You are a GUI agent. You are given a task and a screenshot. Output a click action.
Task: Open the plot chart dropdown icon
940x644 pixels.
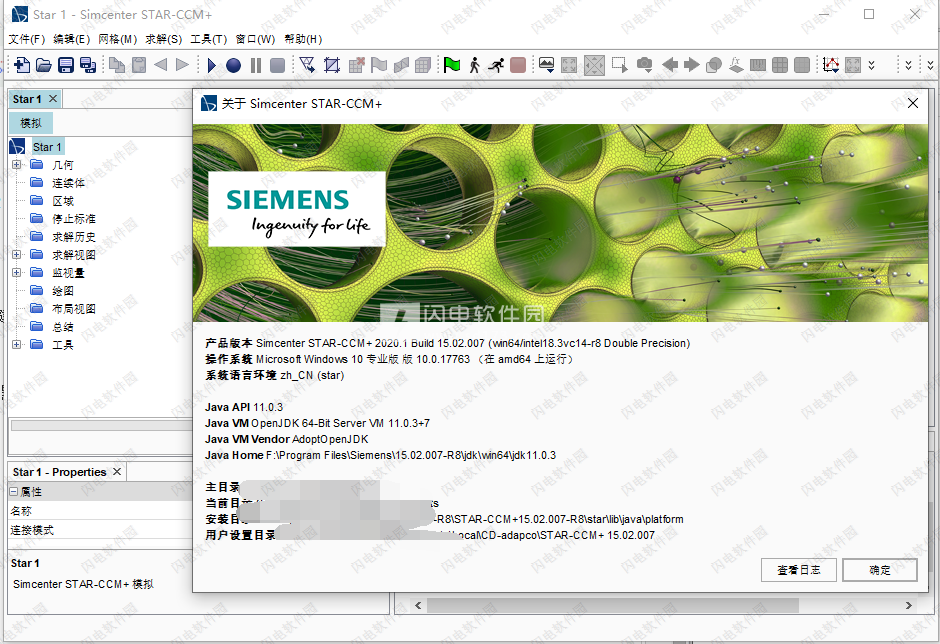click(x=831, y=65)
